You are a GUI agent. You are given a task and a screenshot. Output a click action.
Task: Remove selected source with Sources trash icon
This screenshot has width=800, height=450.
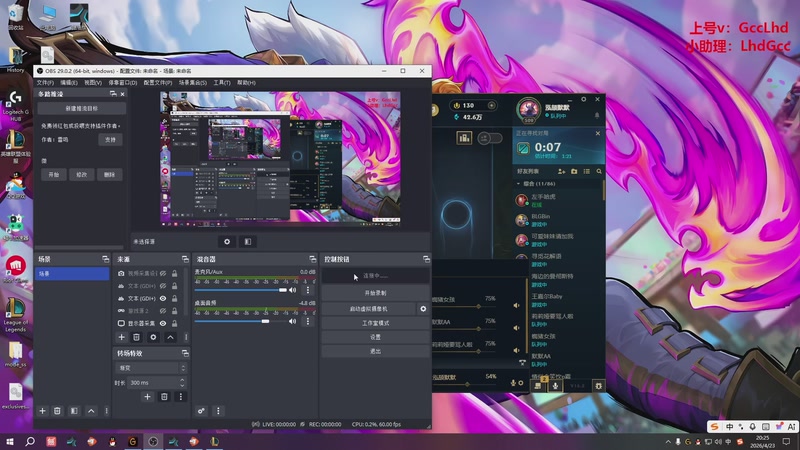136,337
